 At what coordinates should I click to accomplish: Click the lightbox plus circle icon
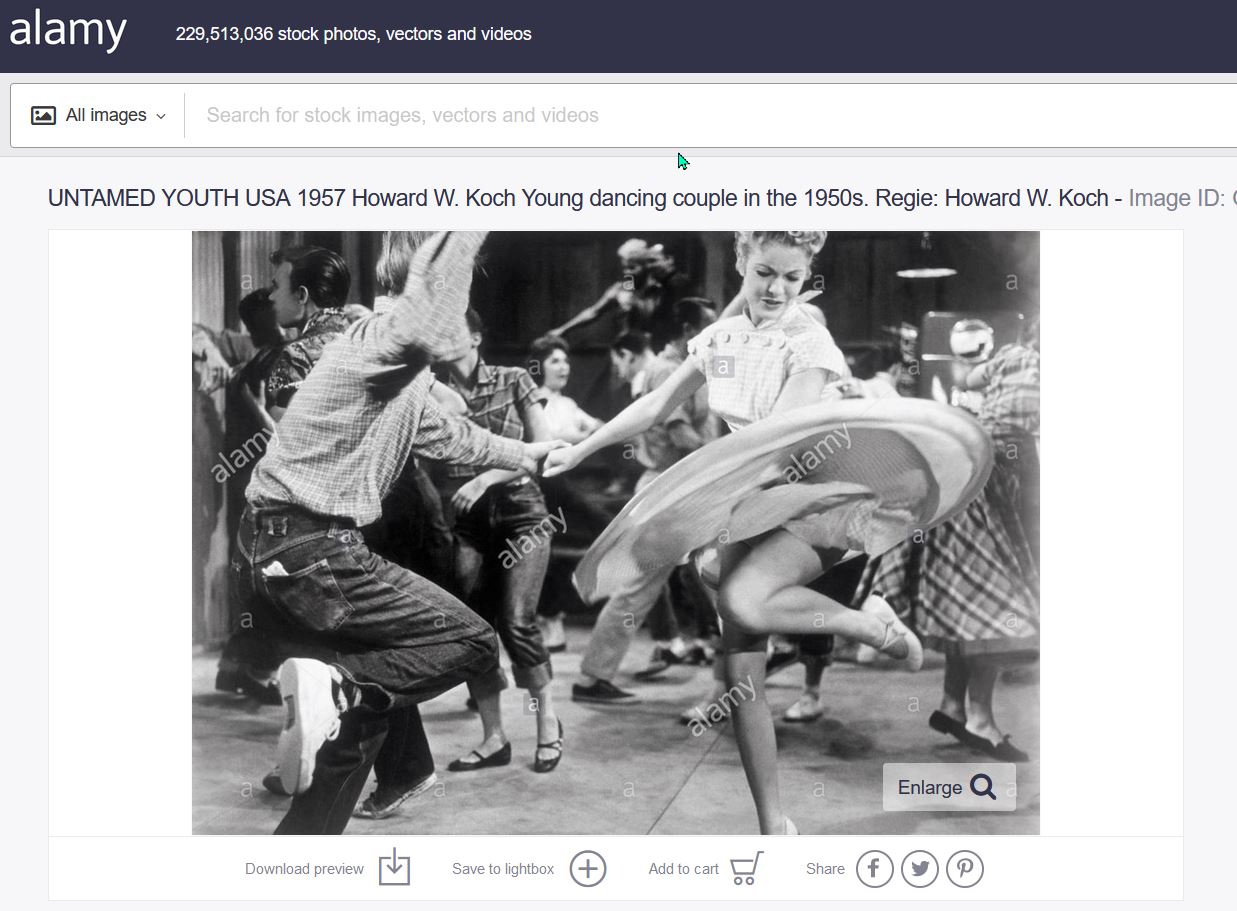(x=588, y=869)
